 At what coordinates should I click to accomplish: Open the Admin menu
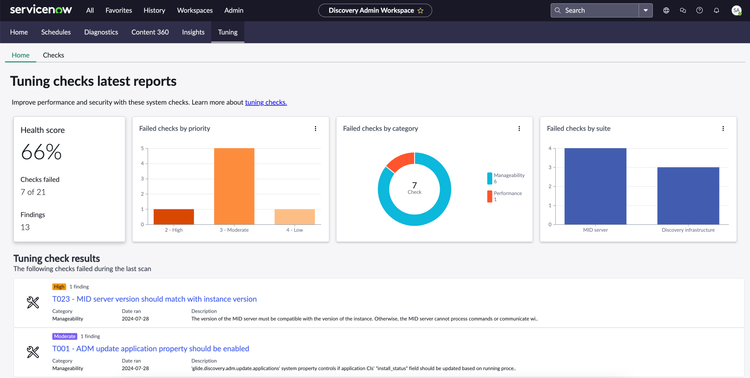click(234, 11)
